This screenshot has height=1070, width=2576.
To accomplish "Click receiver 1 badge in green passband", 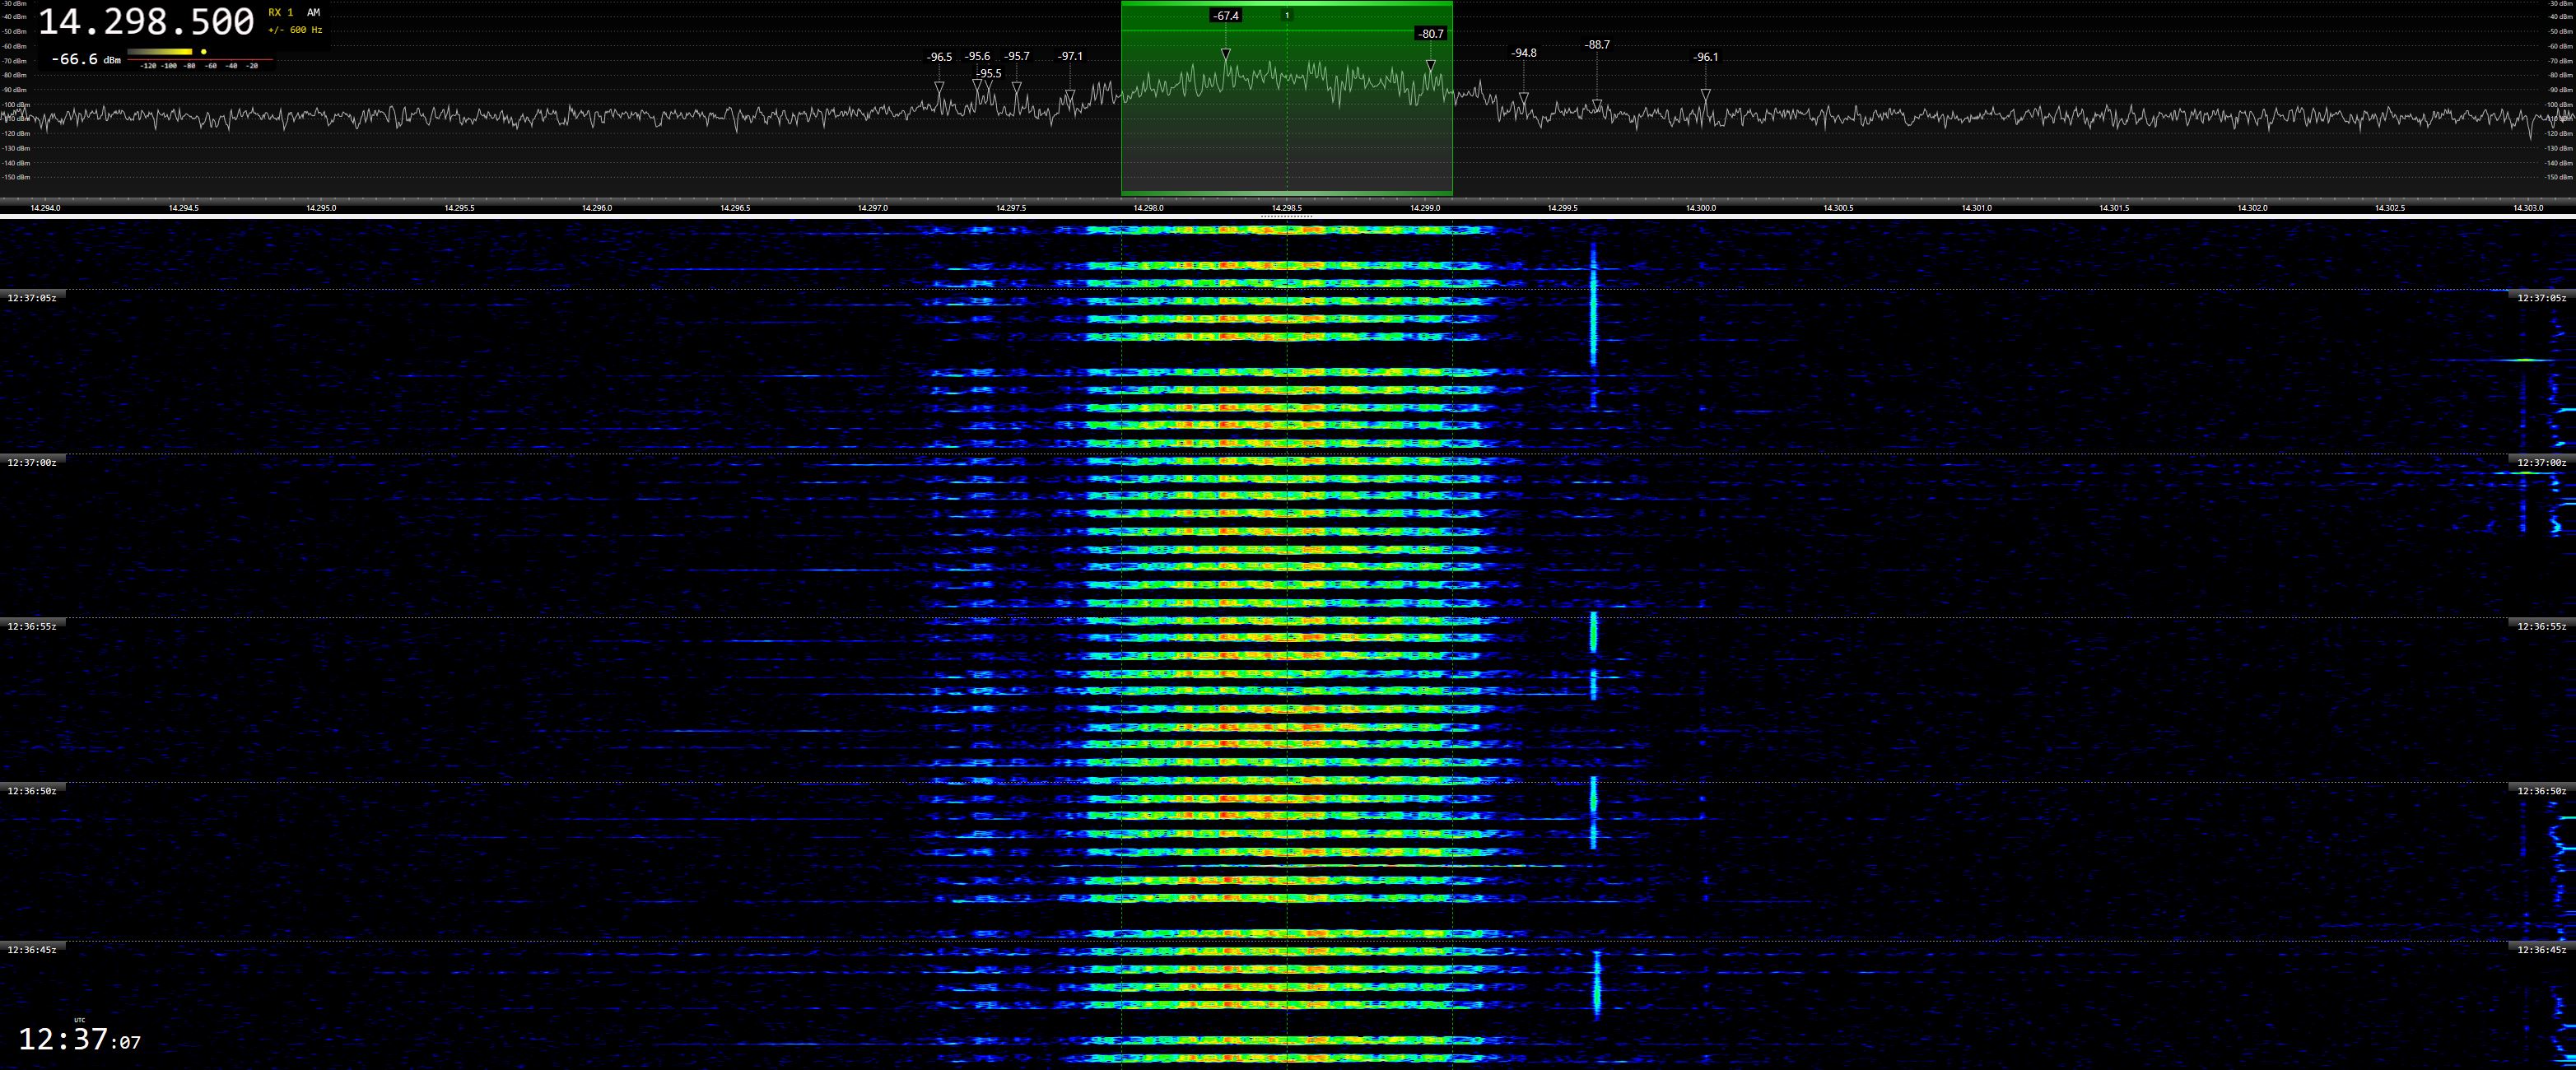I will (x=1287, y=15).
